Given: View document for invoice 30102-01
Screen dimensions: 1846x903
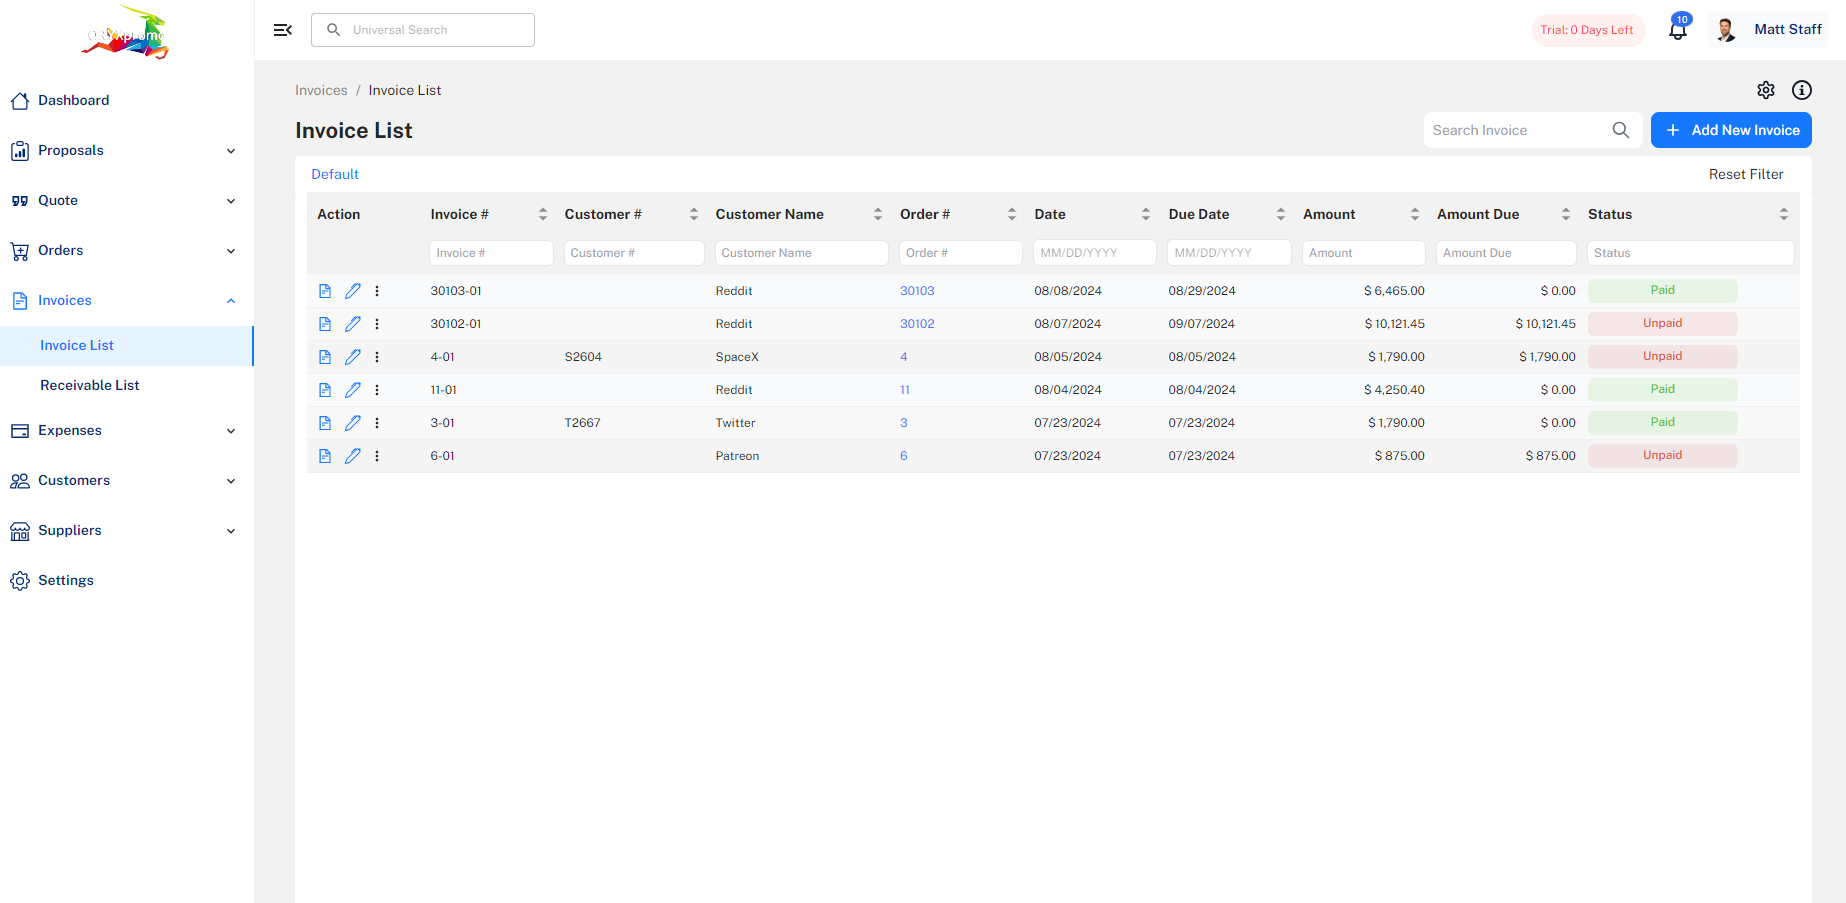Looking at the screenshot, I should click(325, 324).
